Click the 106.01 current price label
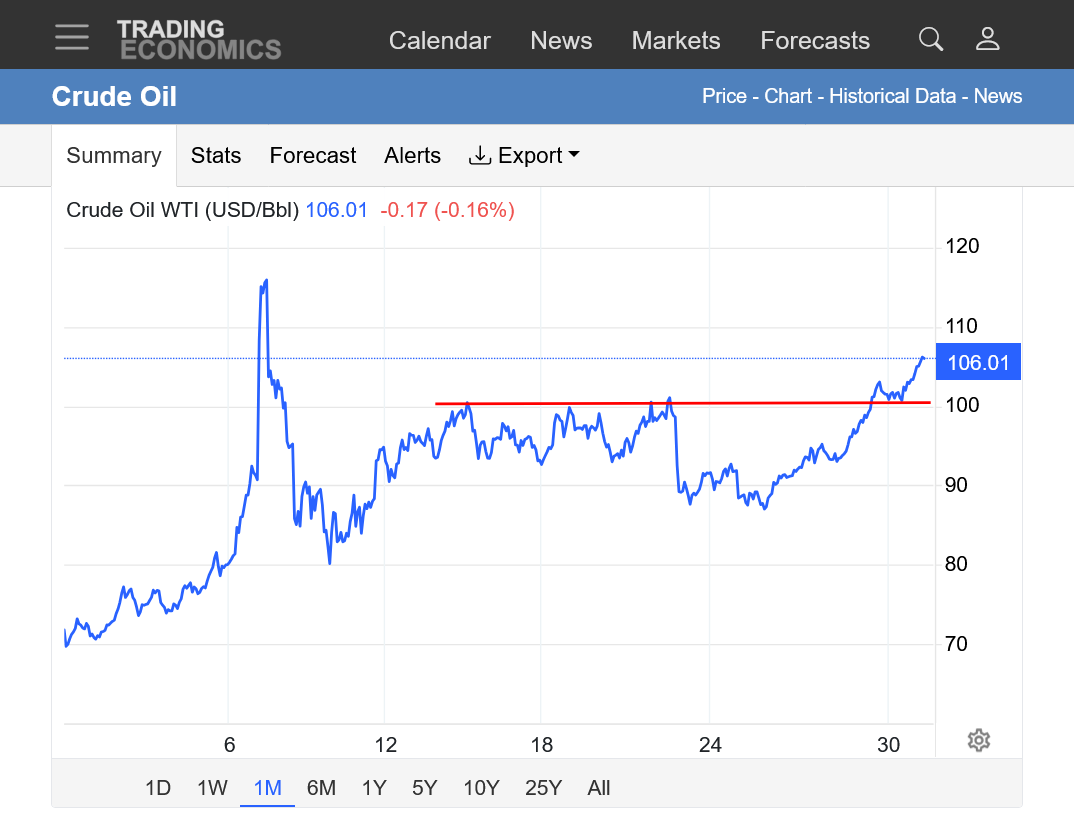This screenshot has width=1074, height=833. [978, 363]
